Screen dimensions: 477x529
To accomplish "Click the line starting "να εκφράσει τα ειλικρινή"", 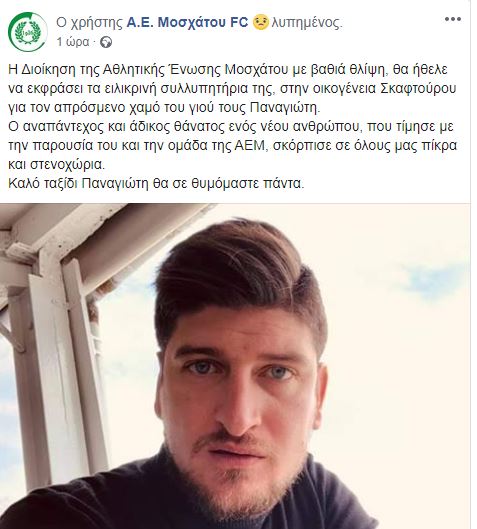I will point(232,88).
